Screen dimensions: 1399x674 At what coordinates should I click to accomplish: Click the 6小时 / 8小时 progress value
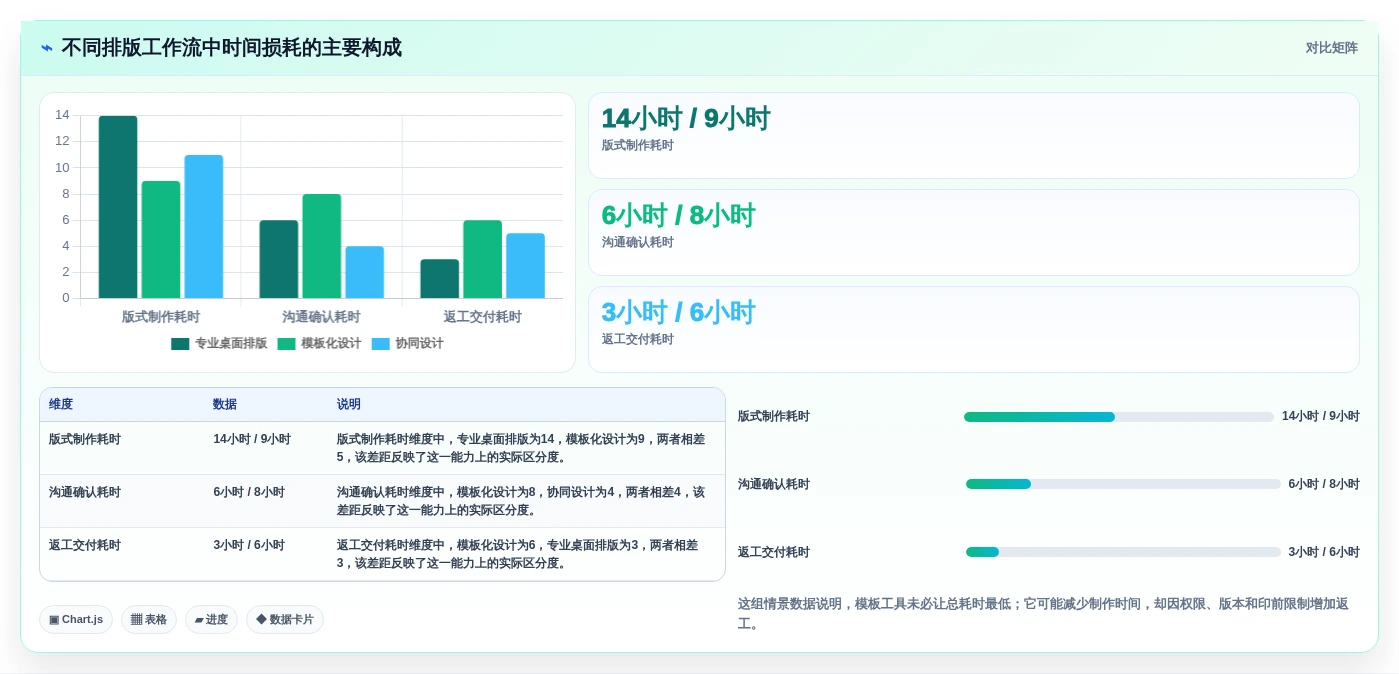[x=1324, y=484]
